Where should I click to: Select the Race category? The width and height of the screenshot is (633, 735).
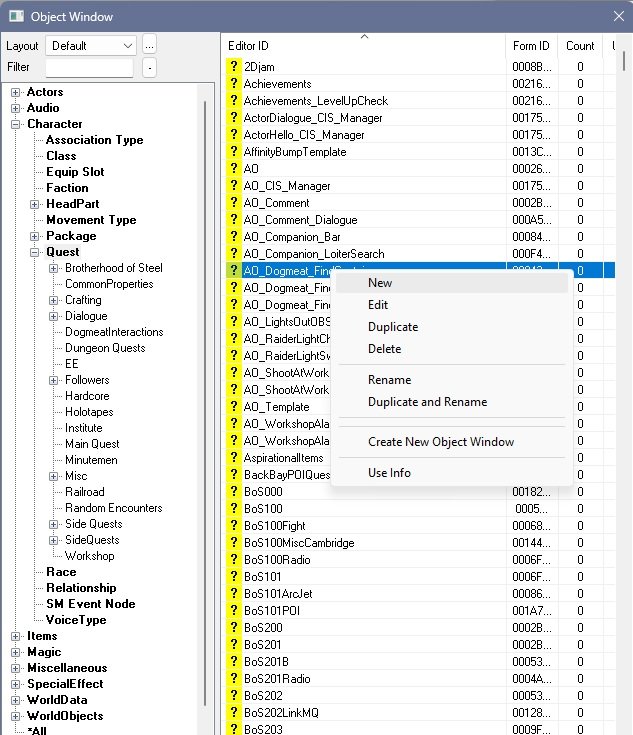[61, 572]
